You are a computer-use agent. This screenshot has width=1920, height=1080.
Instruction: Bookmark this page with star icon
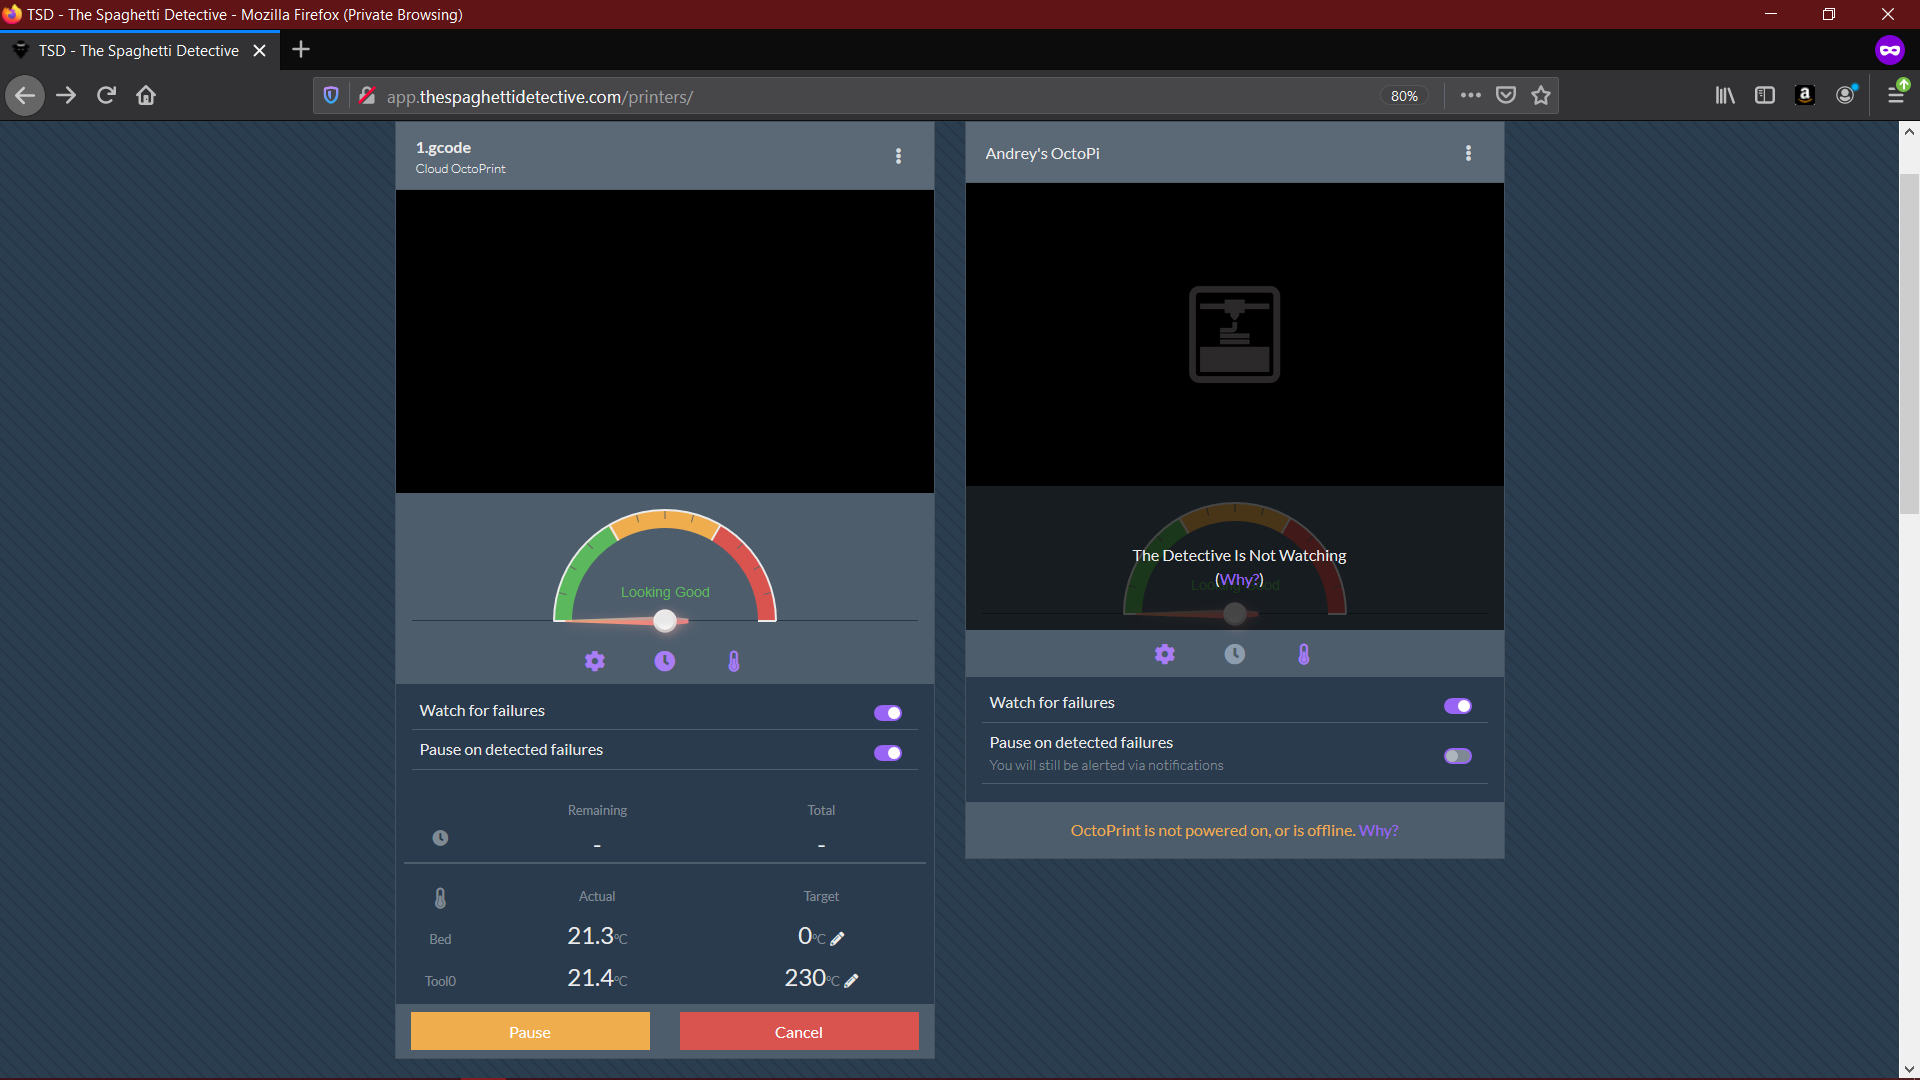[x=1541, y=95]
